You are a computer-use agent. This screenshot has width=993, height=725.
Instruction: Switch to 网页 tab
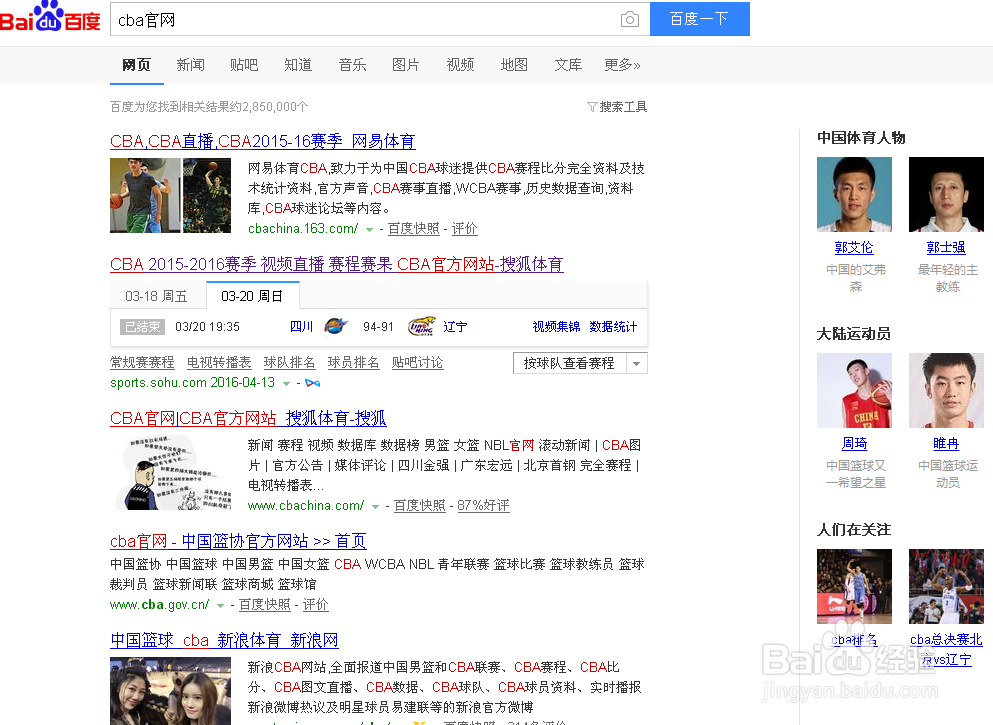(137, 65)
